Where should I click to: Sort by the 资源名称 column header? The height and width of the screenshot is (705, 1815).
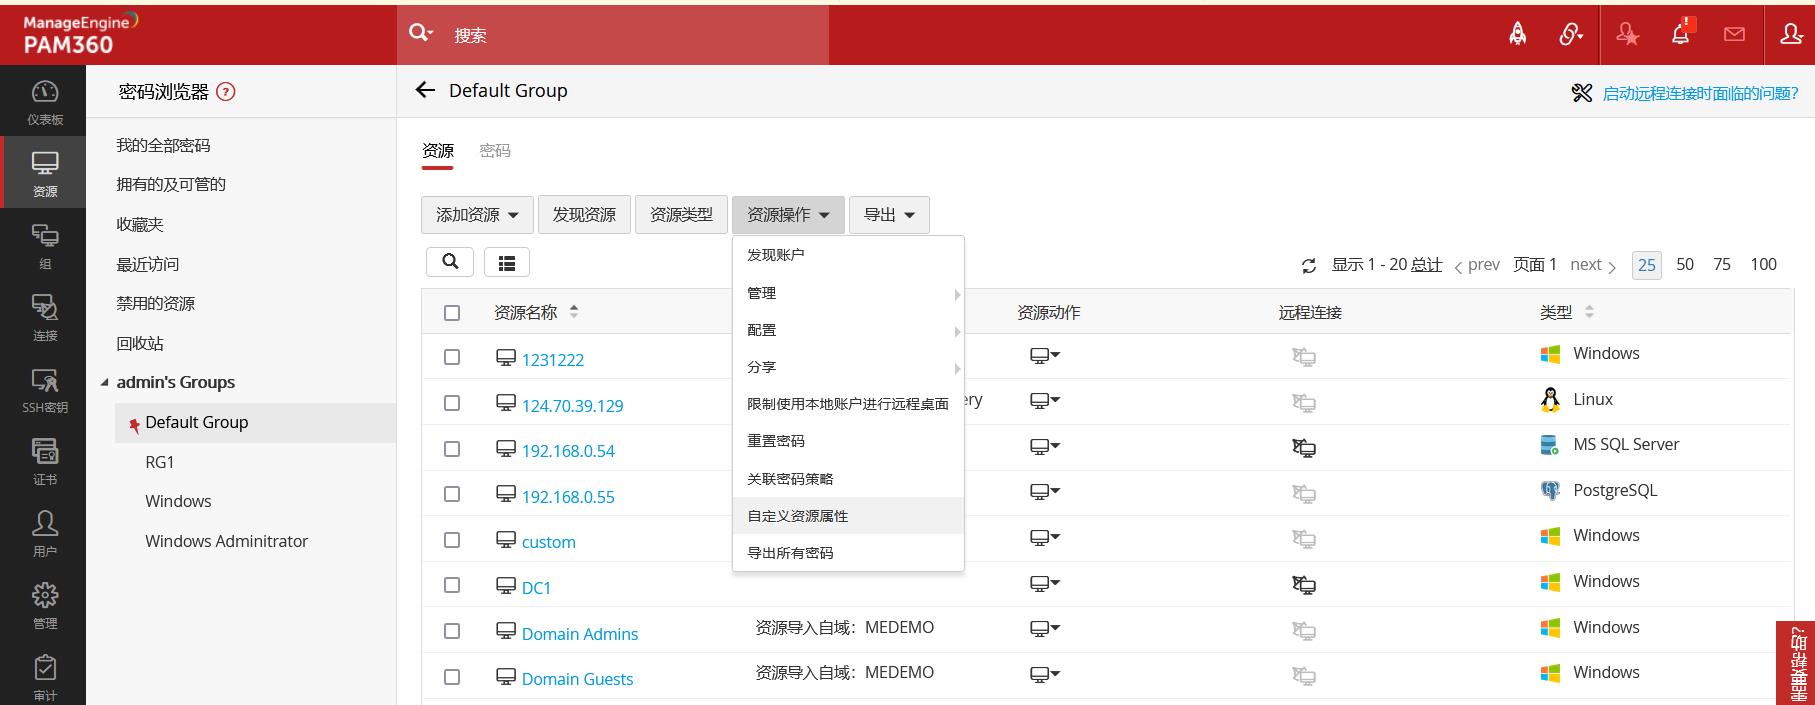point(525,313)
